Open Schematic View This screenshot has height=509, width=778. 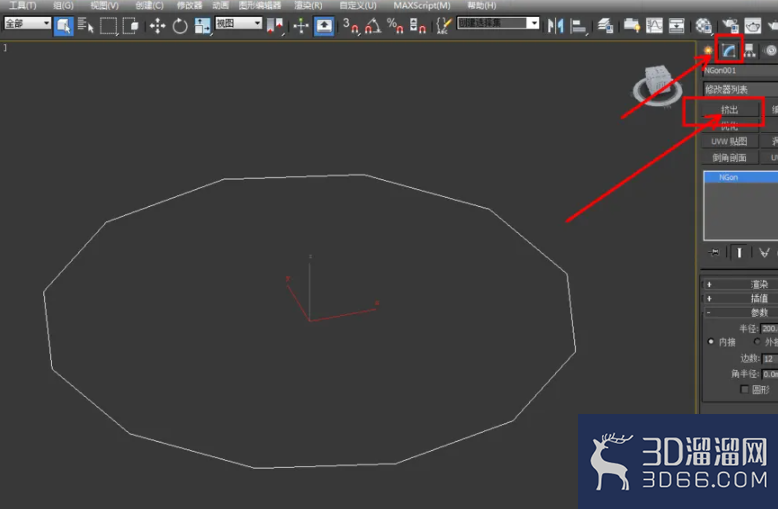pos(676,25)
